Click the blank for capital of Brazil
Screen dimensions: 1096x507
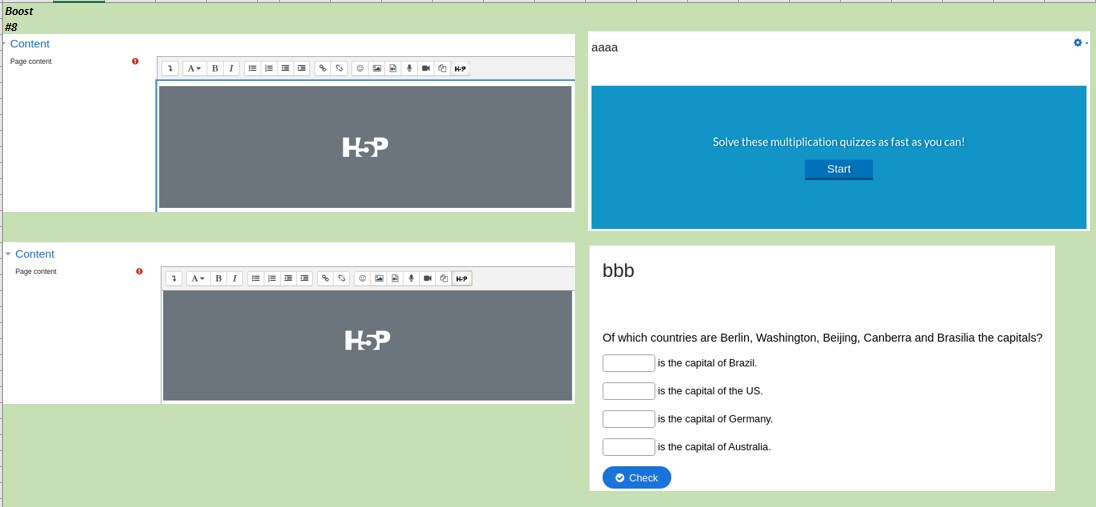click(x=628, y=363)
